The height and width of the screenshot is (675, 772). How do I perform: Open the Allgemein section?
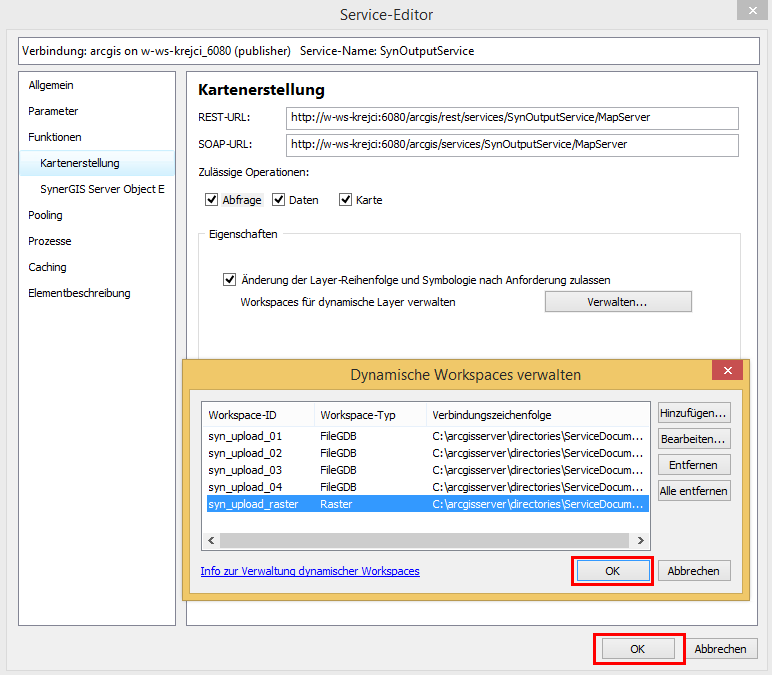(x=51, y=85)
